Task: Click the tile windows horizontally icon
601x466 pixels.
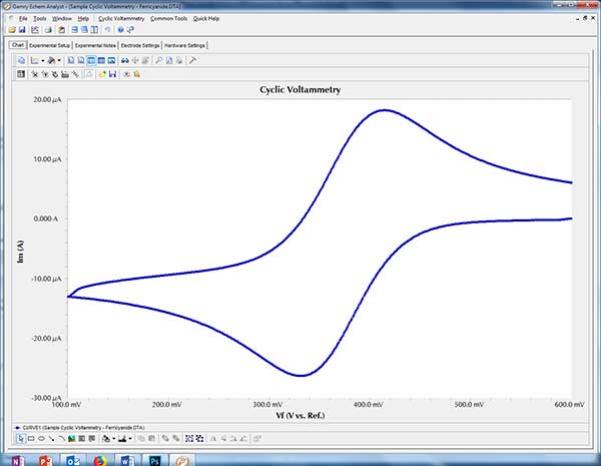Action: pos(75,30)
